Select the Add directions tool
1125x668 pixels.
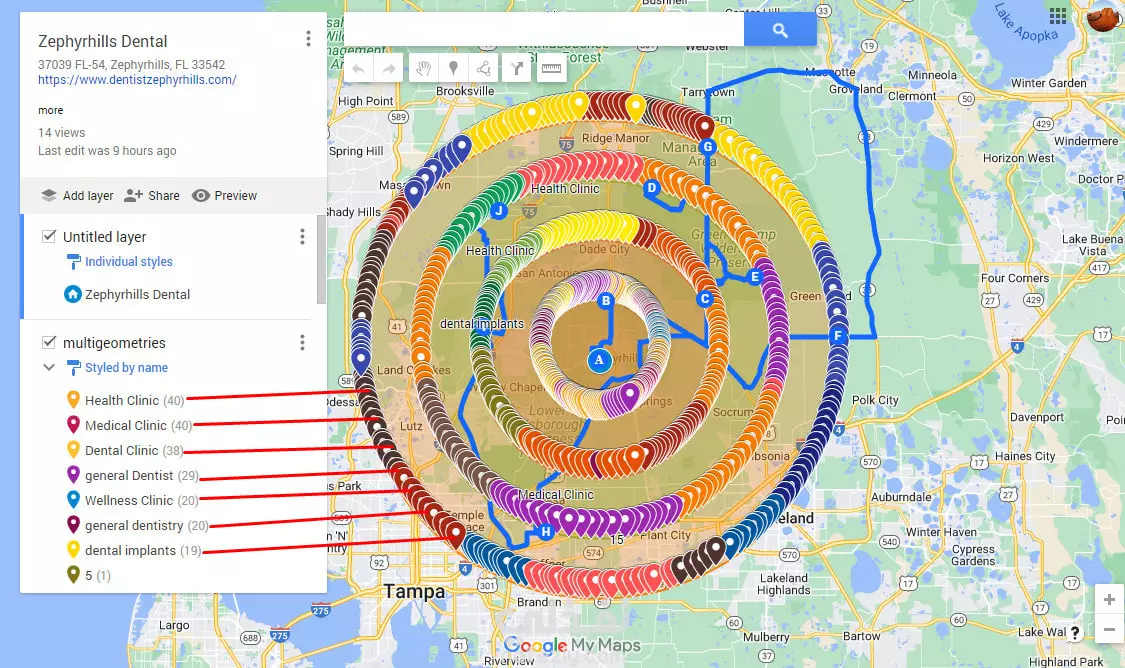point(517,69)
